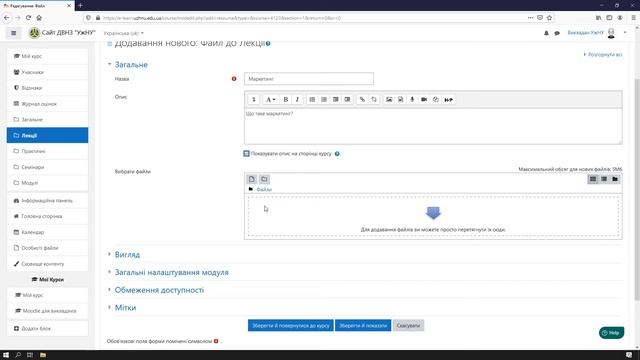The height and width of the screenshot is (360, 640).
Task: Click inside the description text area
Action: pyautogui.click(x=433, y=126)
